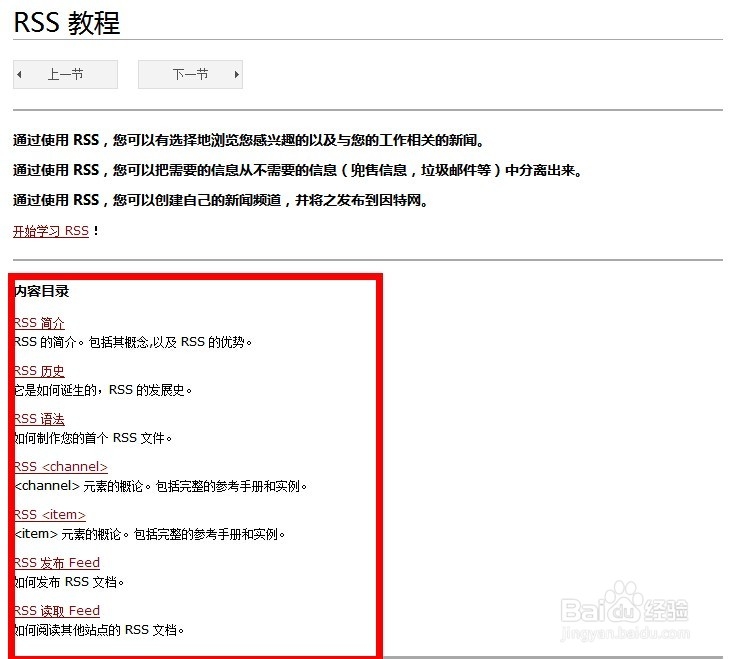
Task: Open the RSS 读取 Feed link
Action: point(57,611)
